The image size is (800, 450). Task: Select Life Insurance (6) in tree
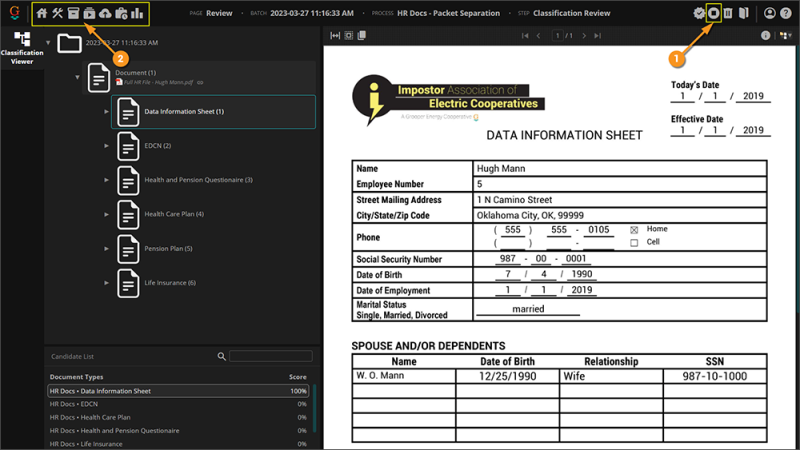coord(170,283)
